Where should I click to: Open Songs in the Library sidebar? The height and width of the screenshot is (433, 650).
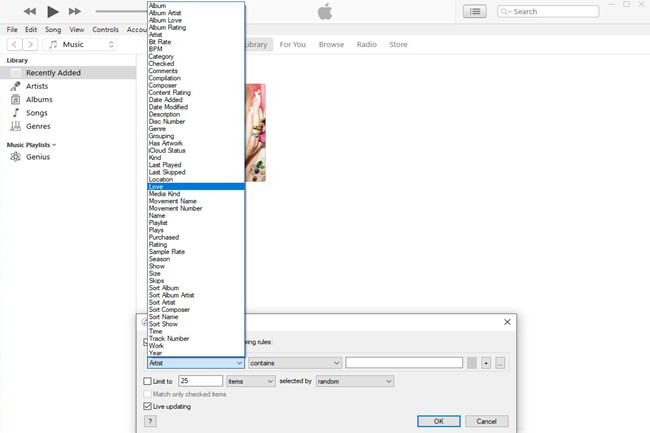[36, 113]
